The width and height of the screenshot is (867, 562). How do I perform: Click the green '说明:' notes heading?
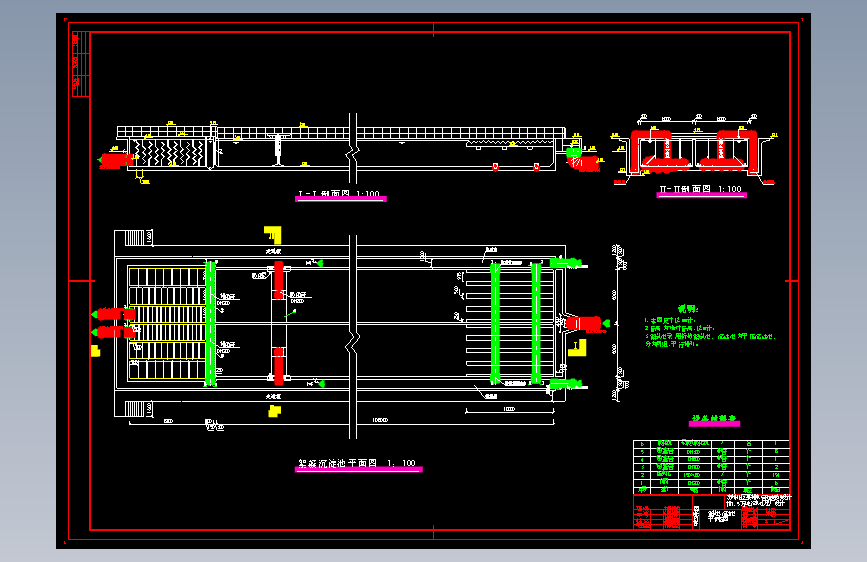[688, 309]
